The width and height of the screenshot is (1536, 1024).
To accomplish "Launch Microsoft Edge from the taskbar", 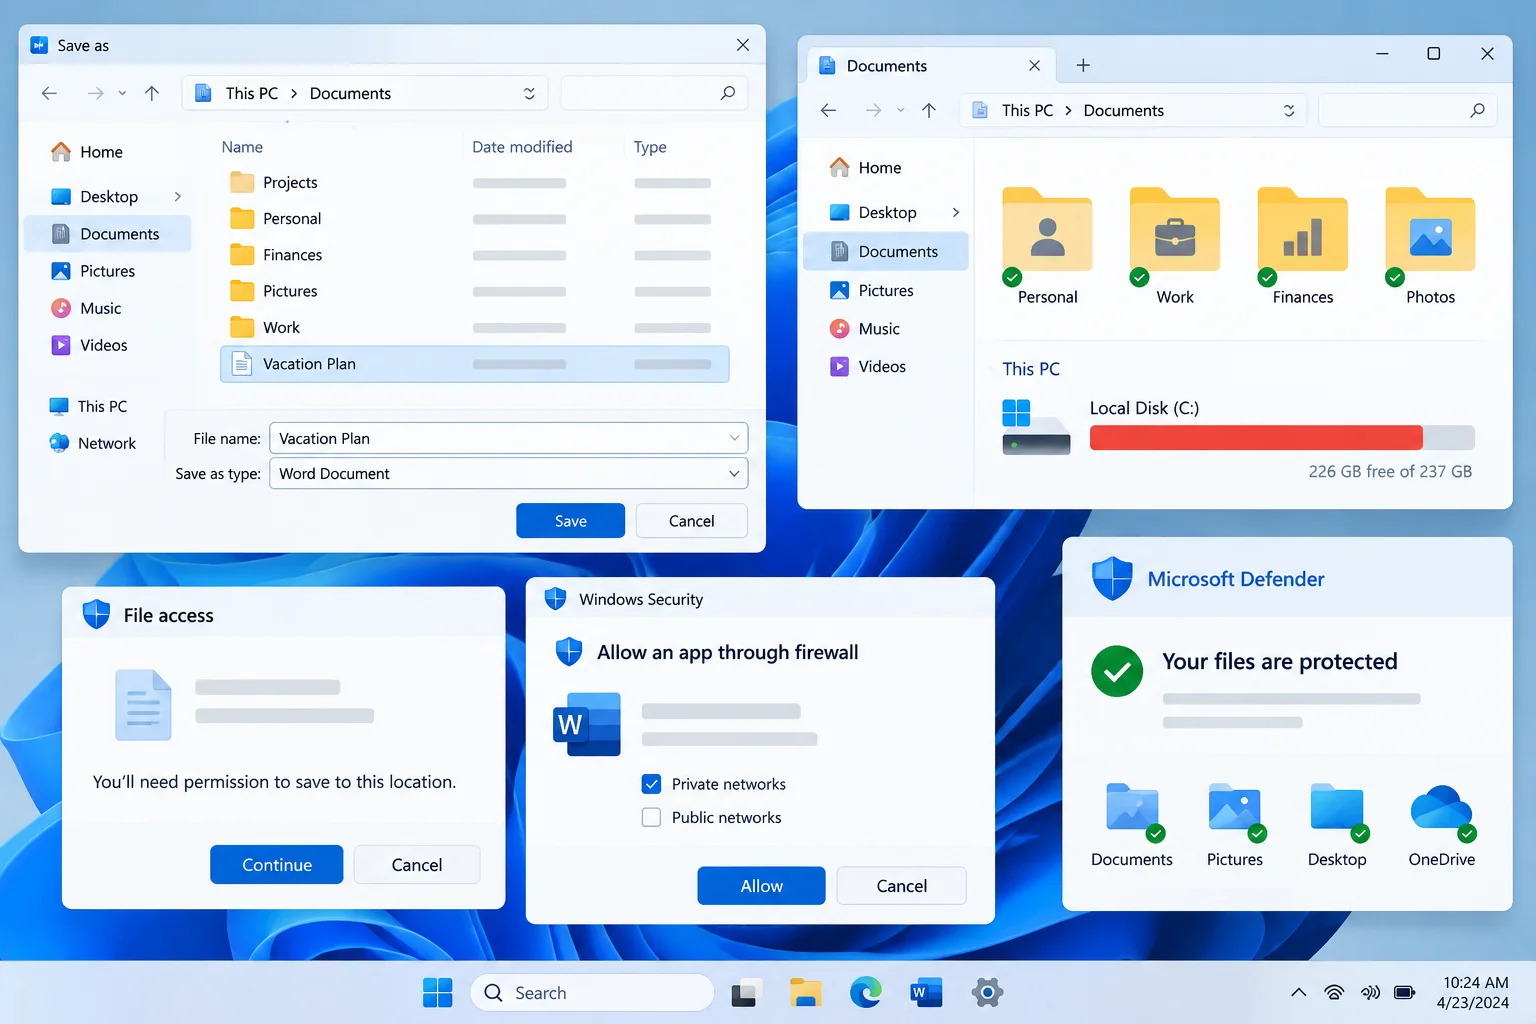I will pyautogui.click(x=866, y=993).
